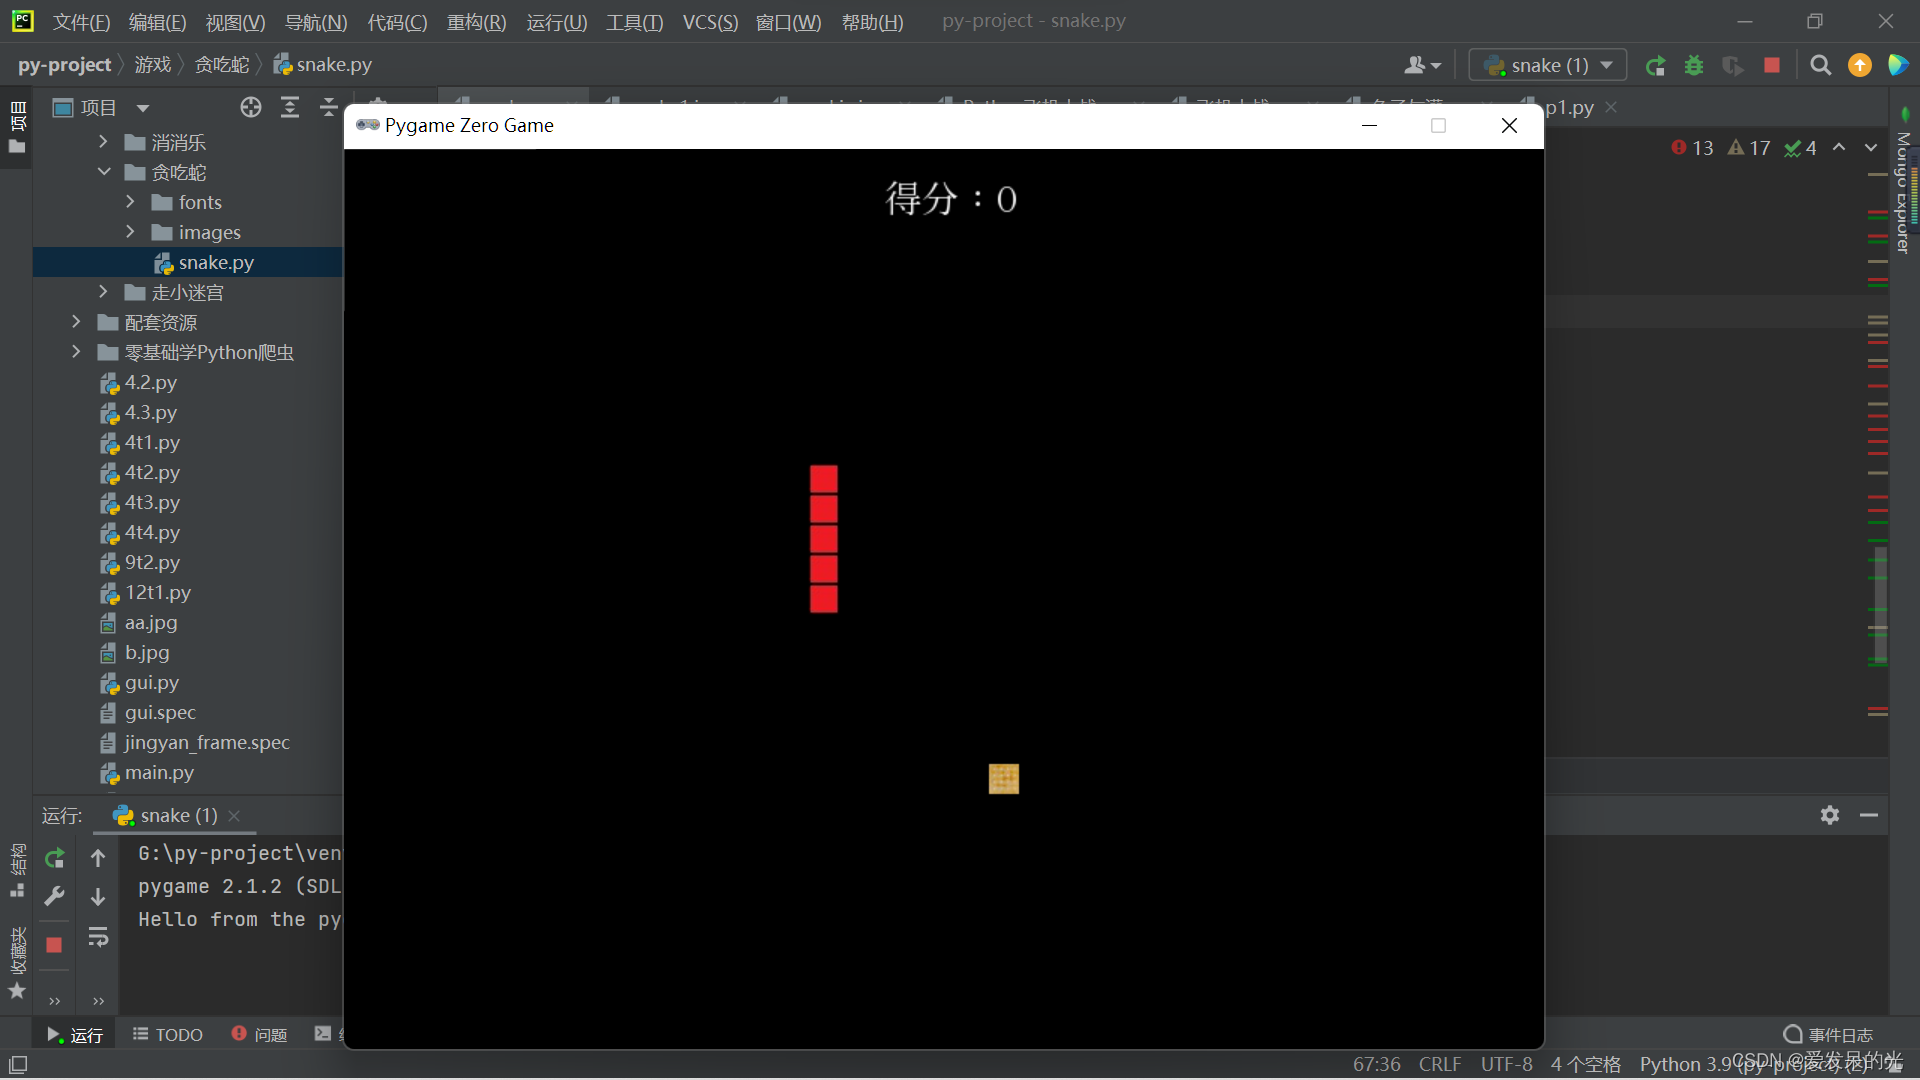Start debugging with the bug icon
This screenshot has height=1080, width=1920.
pos(1694,66)
